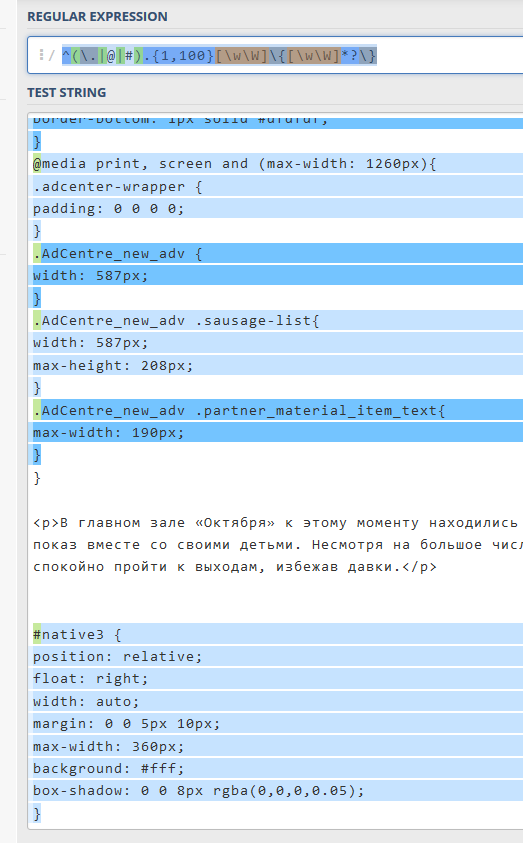Click the #native3 { selector line
Viewport: 523px width, 843px height.
77,634
